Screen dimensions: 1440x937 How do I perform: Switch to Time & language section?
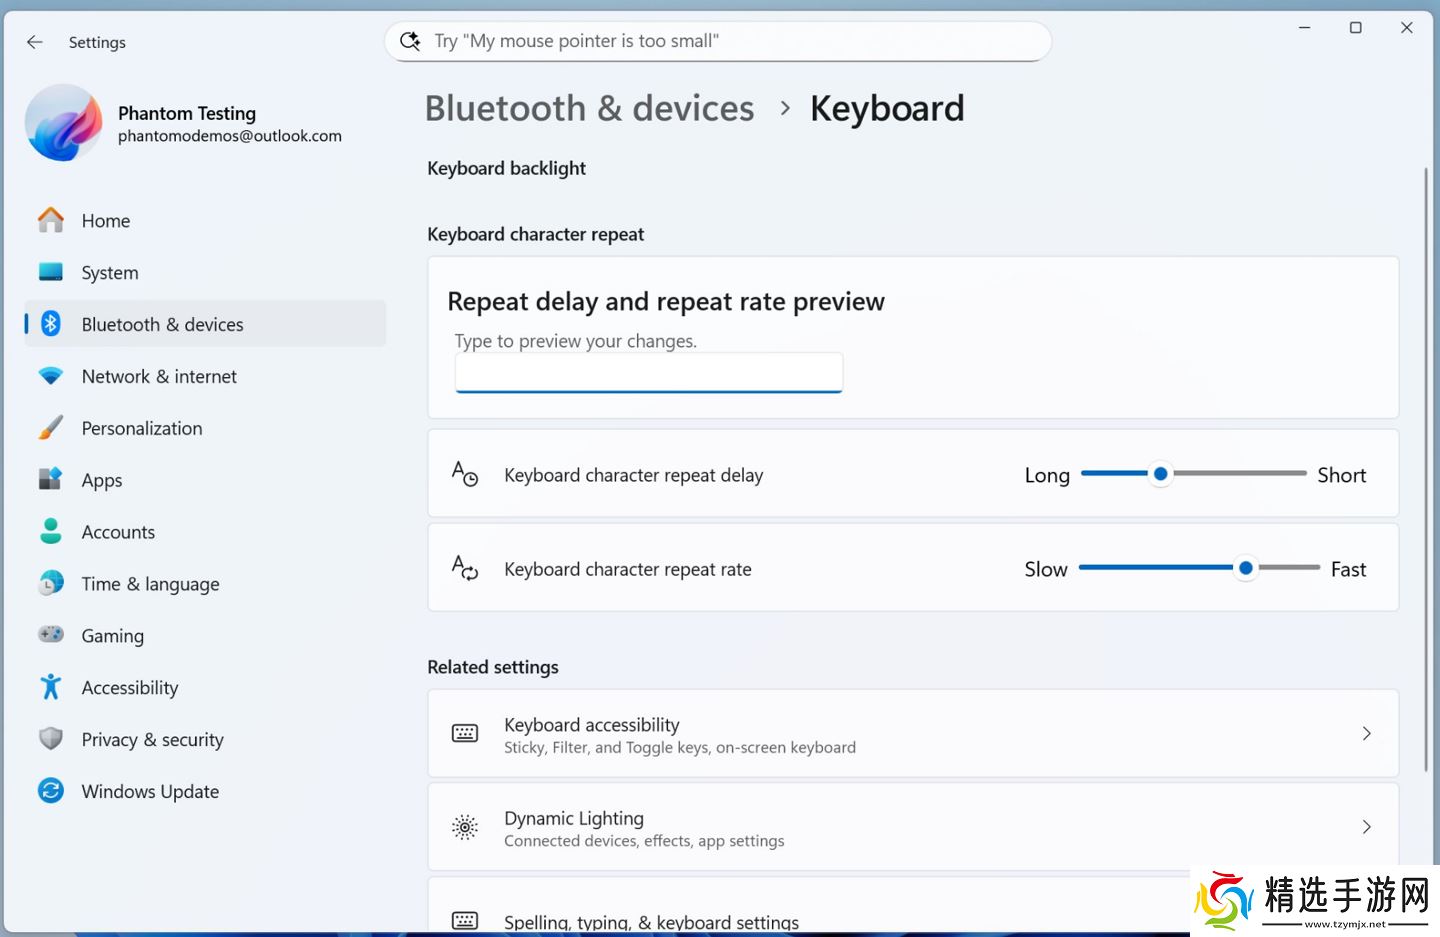click(150, 584)
